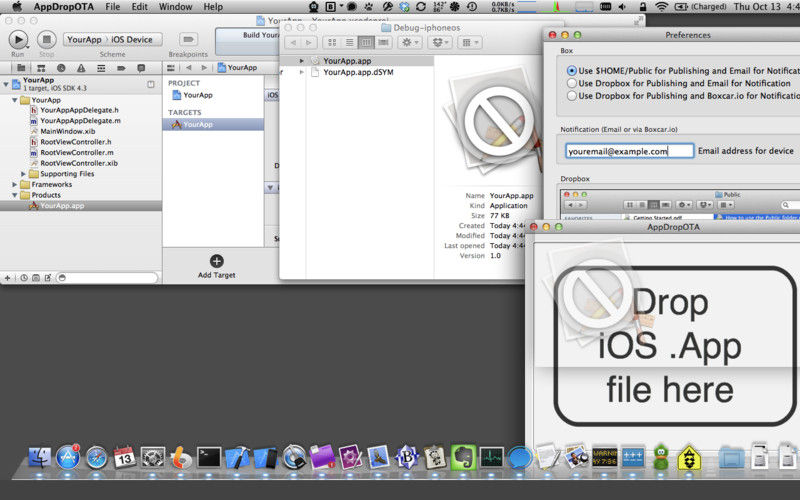Click the notification email address field
This screenshot has height=500, width=800.
tap(630, 151)
